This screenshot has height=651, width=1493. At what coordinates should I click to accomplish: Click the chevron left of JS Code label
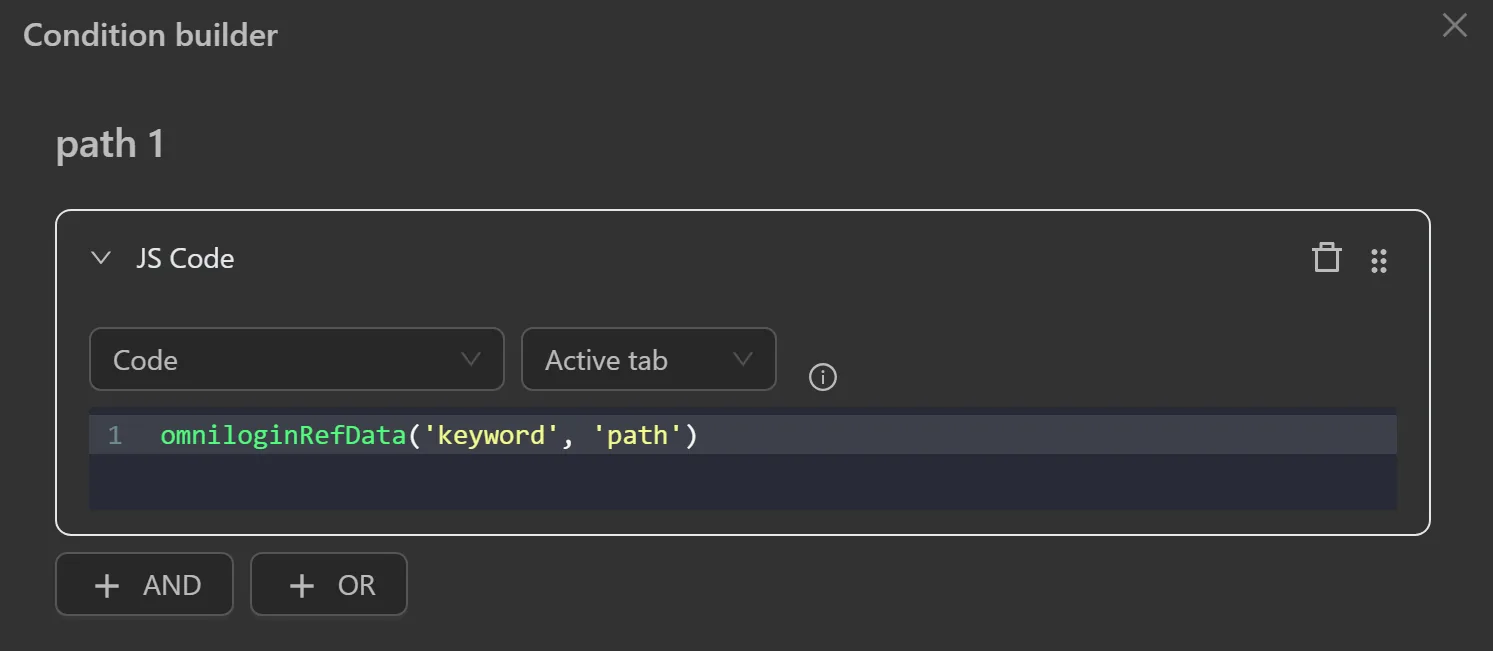(100, 257)
